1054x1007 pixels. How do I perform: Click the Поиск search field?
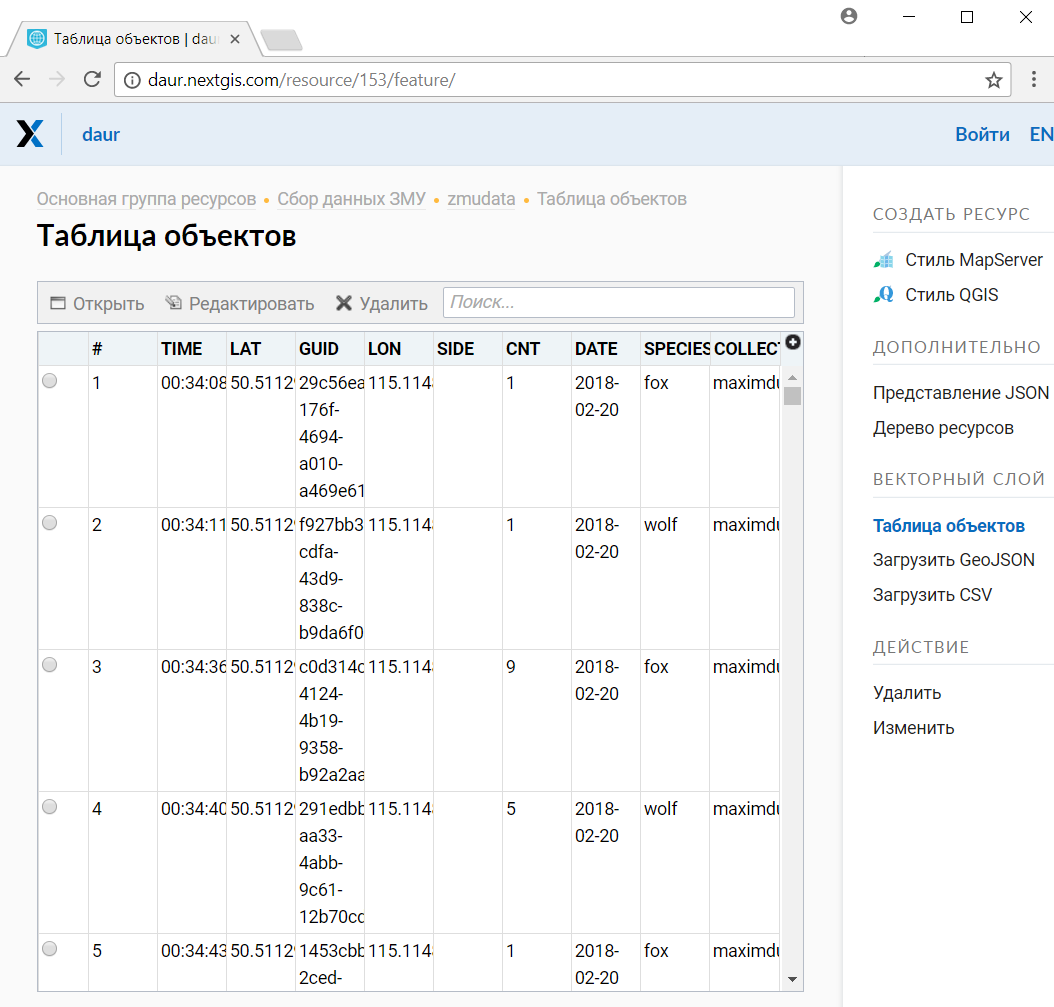coord(619,303)
